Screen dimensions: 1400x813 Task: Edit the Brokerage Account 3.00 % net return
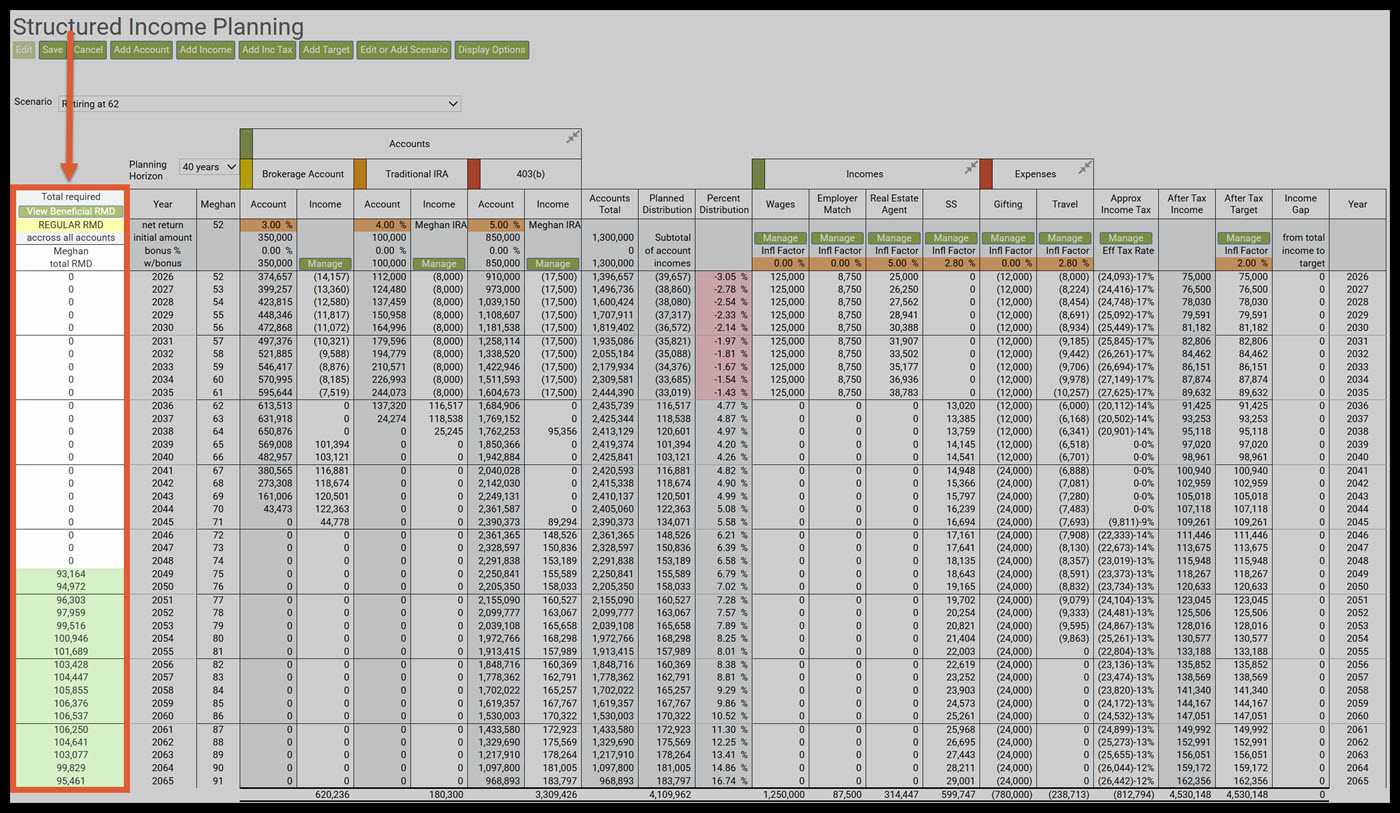pos(268,225)
